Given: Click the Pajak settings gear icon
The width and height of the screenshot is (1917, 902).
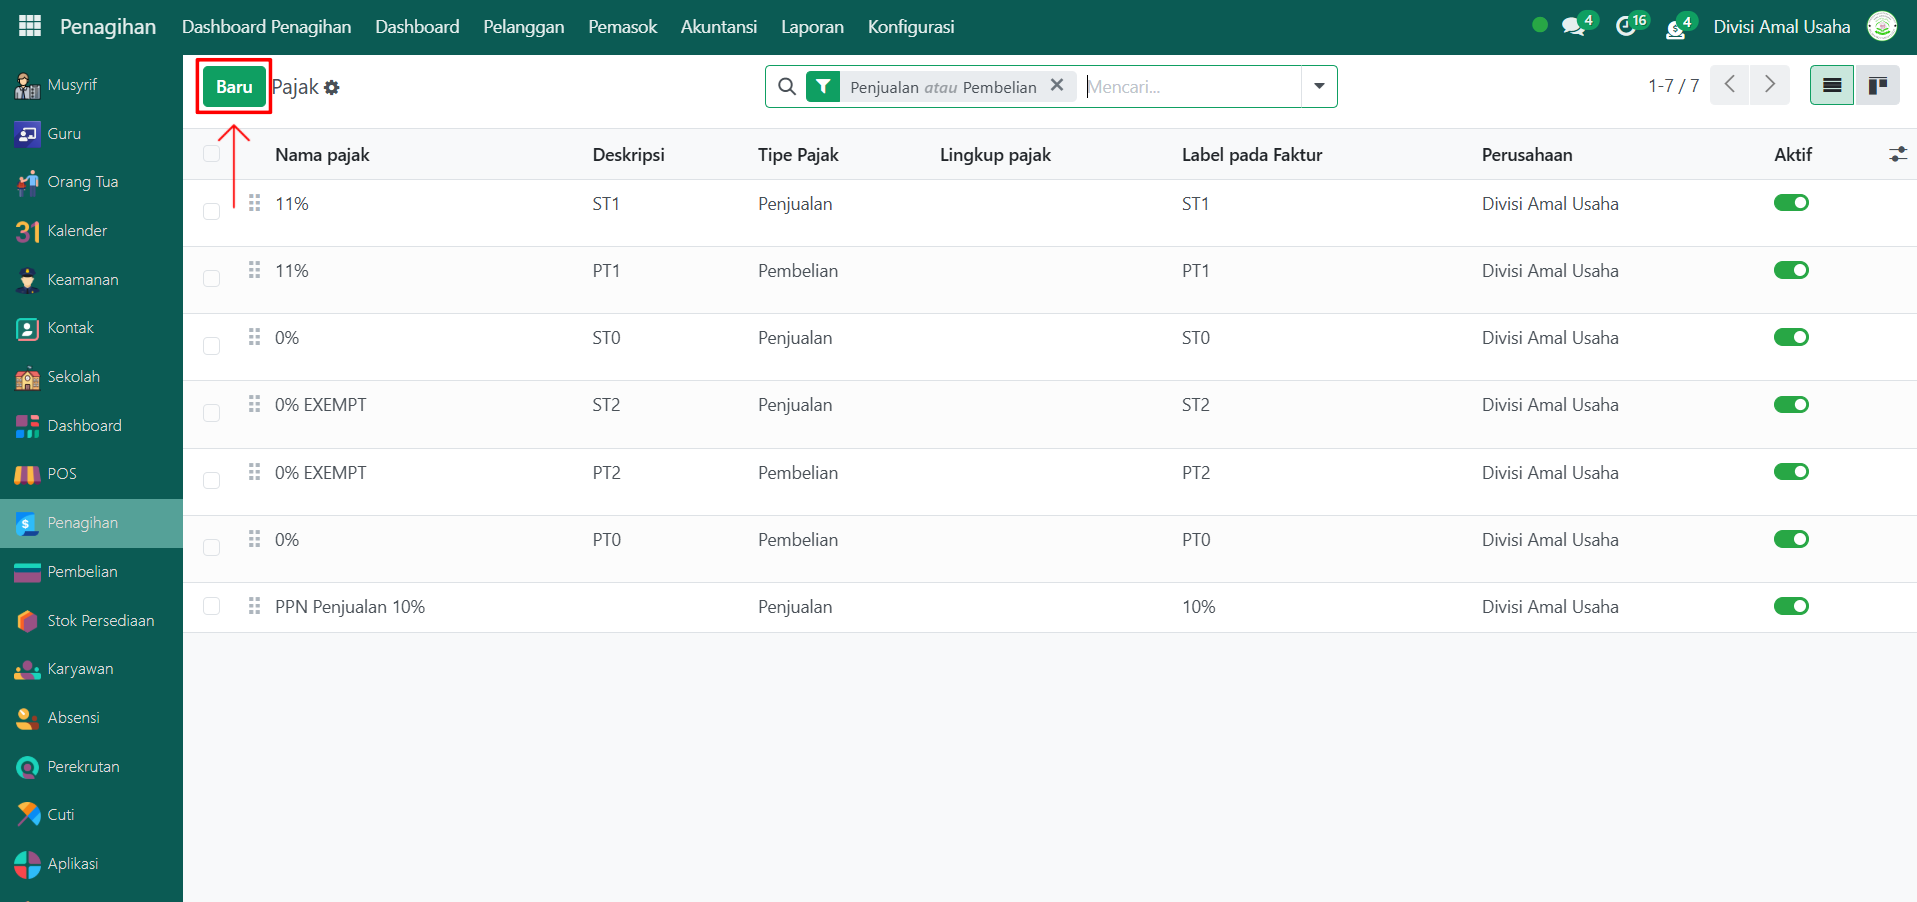Looking at the screenshot, I should pyautogui.click(x=332, y=88).
